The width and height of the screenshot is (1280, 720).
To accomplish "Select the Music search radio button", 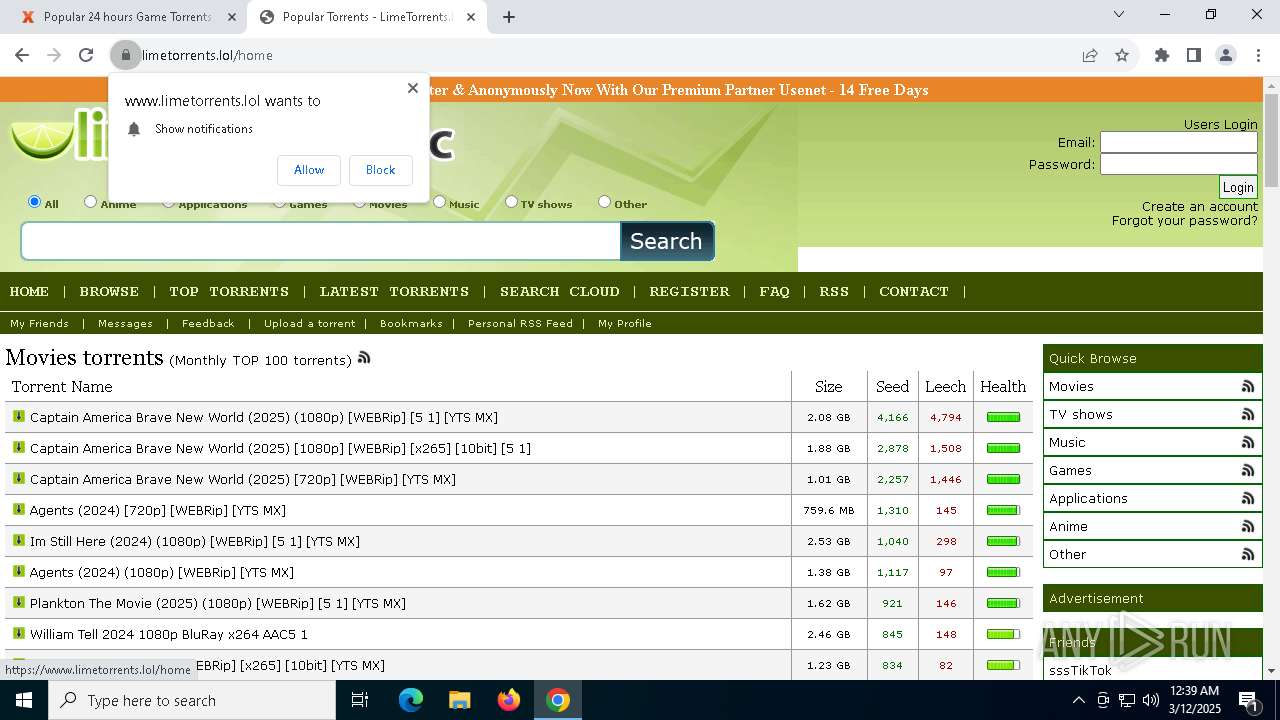I will click(439, 201).
